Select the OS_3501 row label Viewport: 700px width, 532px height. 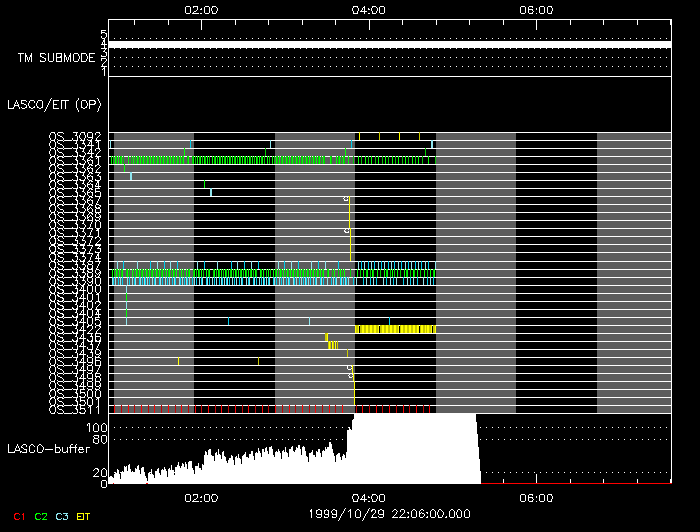[75, 401]
